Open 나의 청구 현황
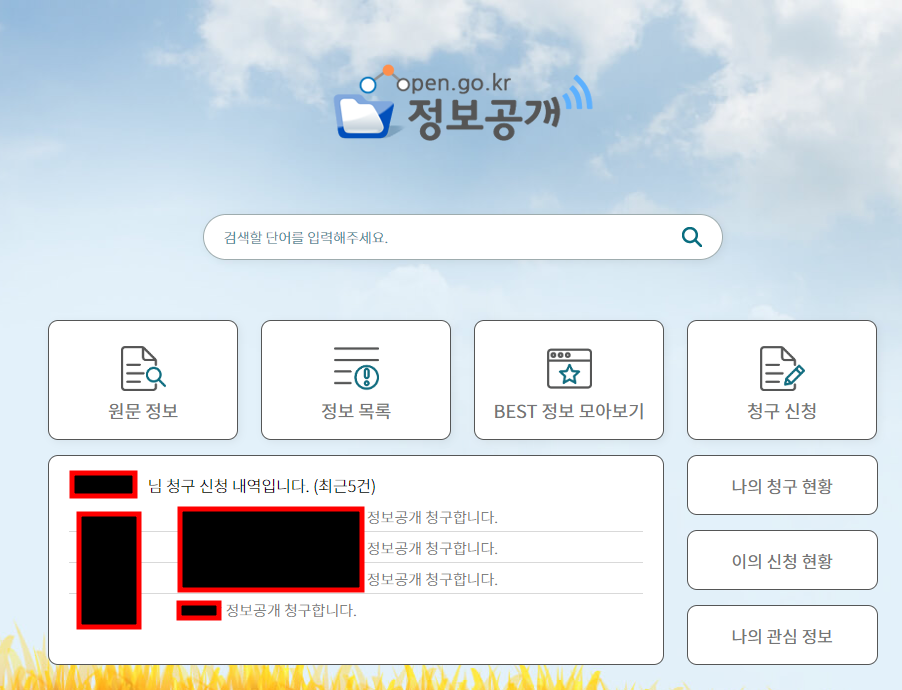The width and height of the screenshot is (902, 690). pos(781,485)
